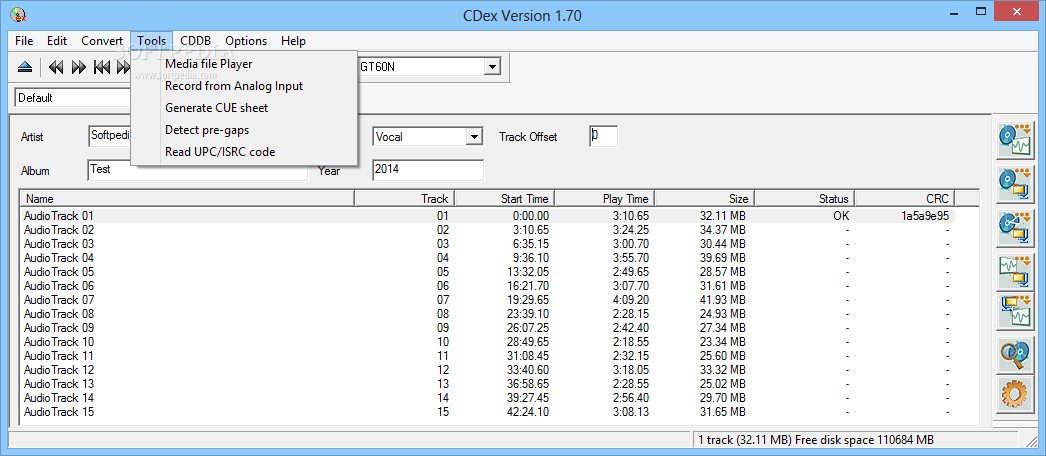Extract CD tracks to WAV files icon
This screenshot has height=456, width=1046.
[1013, 139]
